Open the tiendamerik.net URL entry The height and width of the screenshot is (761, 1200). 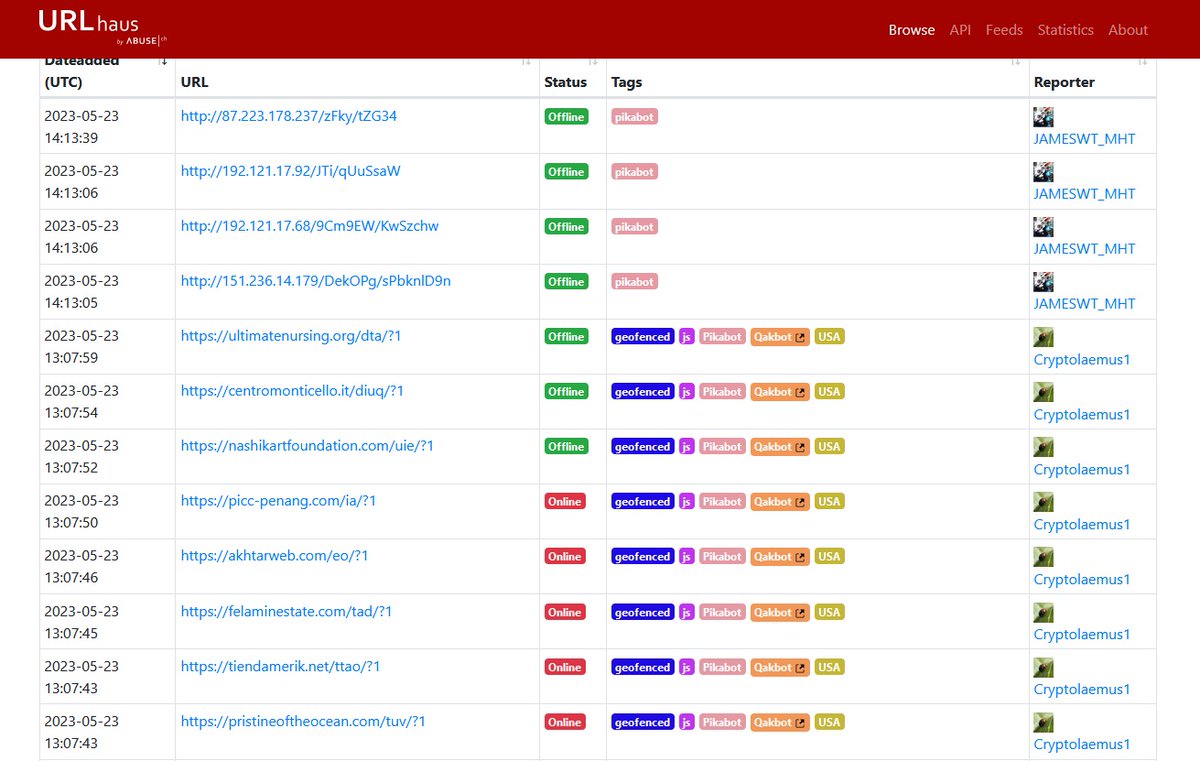(x=281, y=666)
